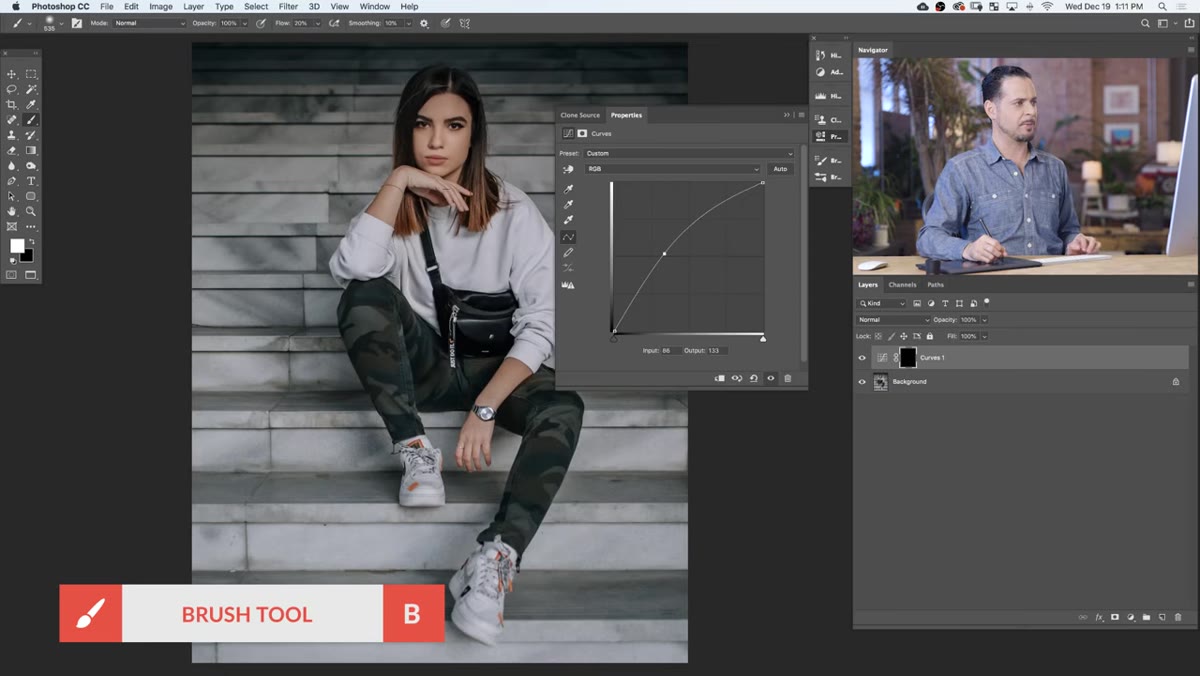Reset Curves adjustment to defaults
This screenshot has width=1200, height=676.
click(x=753, y=378)
